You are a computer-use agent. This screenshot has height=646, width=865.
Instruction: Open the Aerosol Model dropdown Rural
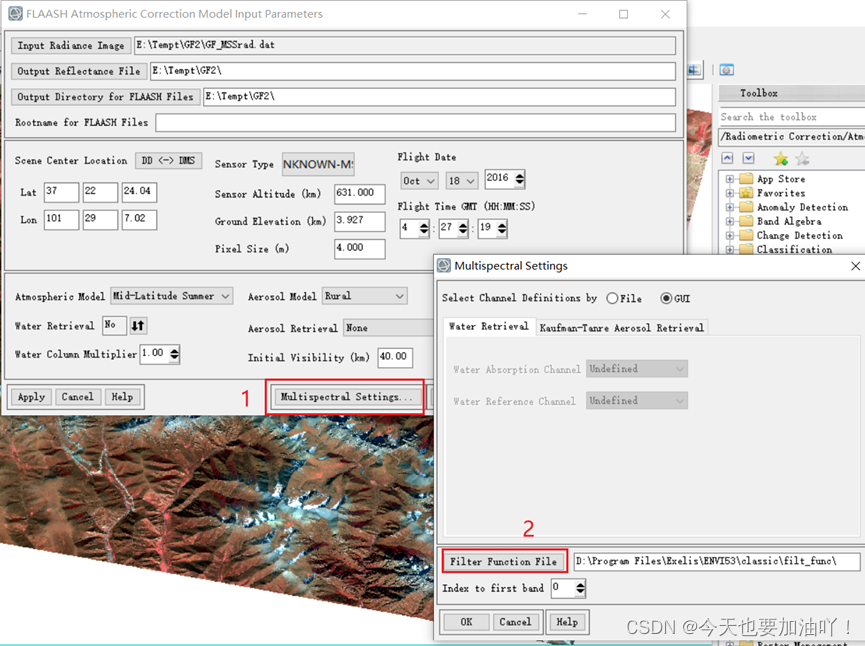(365, 296)
